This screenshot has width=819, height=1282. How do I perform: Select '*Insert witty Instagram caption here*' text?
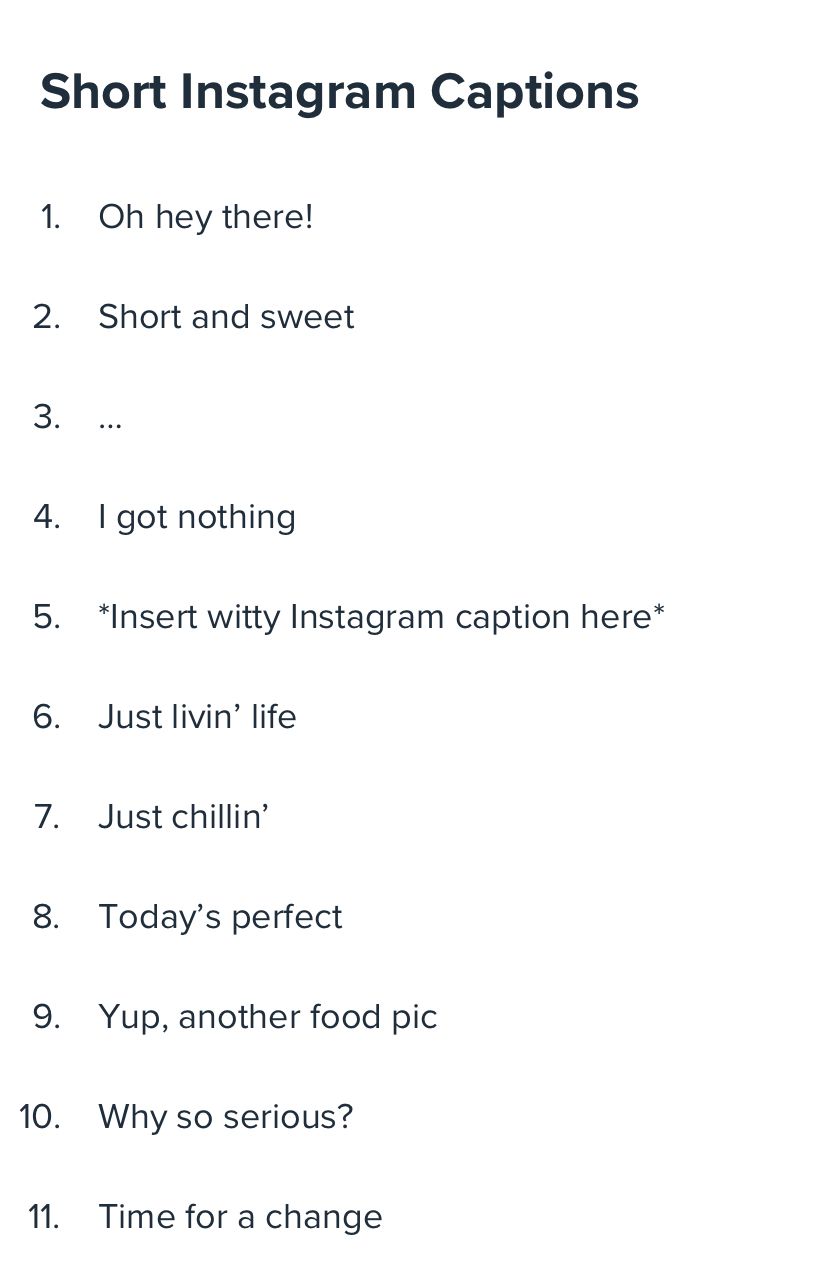[381, 617]
